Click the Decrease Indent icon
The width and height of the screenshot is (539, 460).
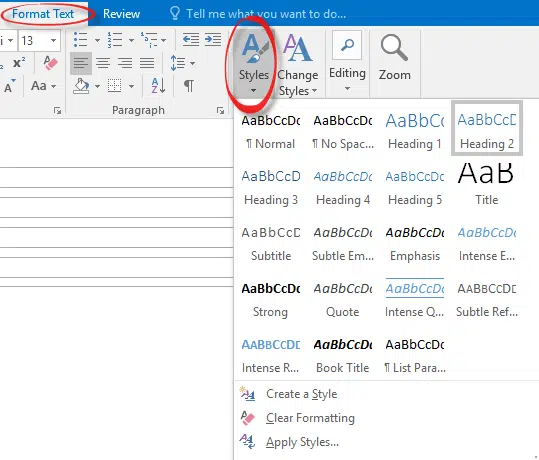coord(190,40)
